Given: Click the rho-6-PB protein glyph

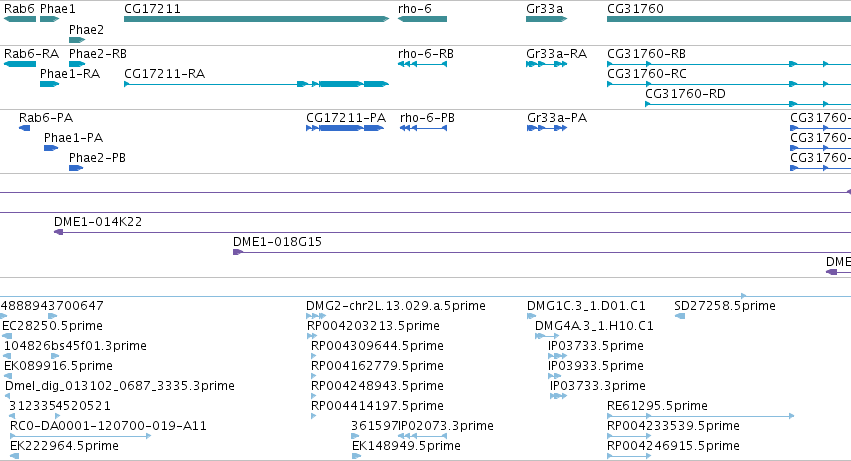Looking at the screenshot, I should click(423, 128).
